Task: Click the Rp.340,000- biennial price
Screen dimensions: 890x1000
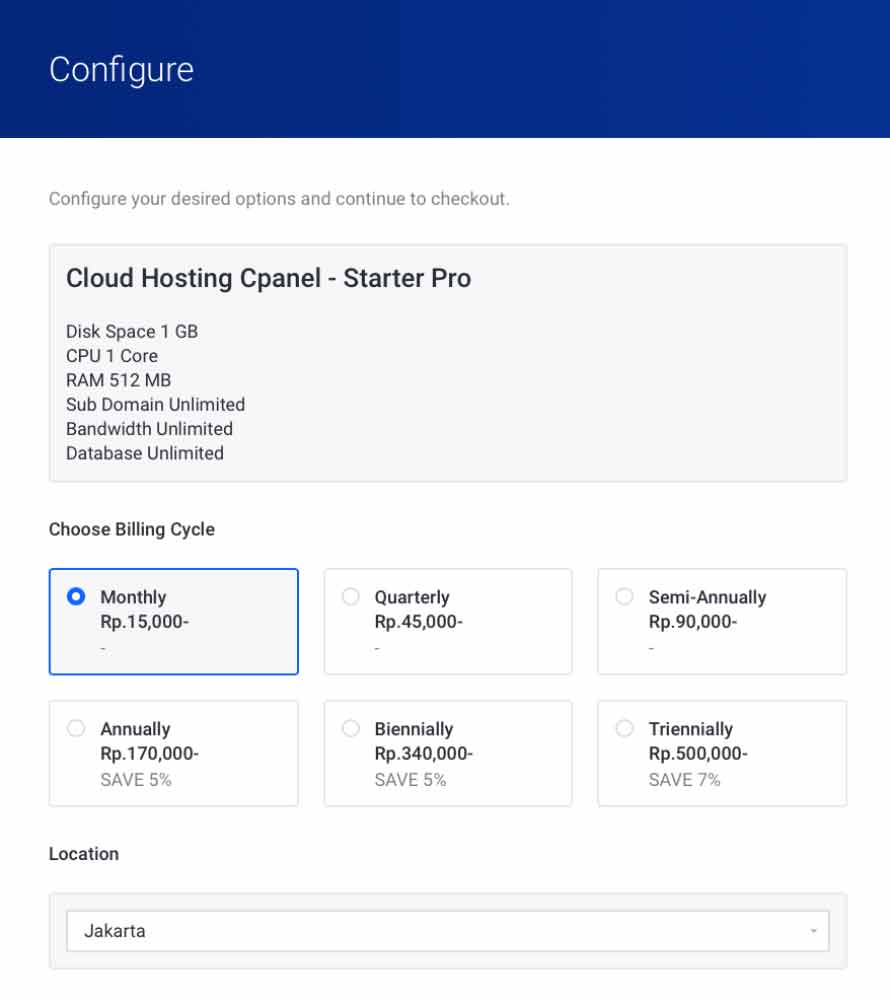Action: click(424, 754)
